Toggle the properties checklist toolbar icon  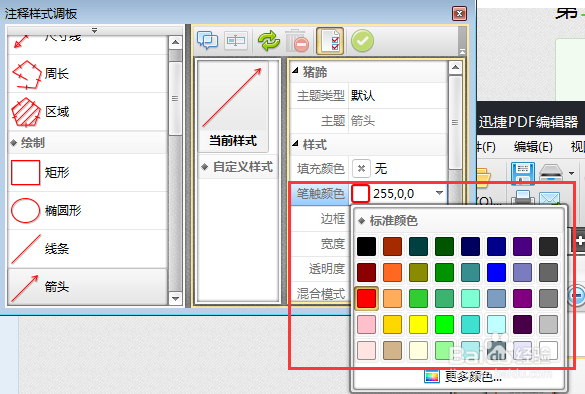pos(330,41)
